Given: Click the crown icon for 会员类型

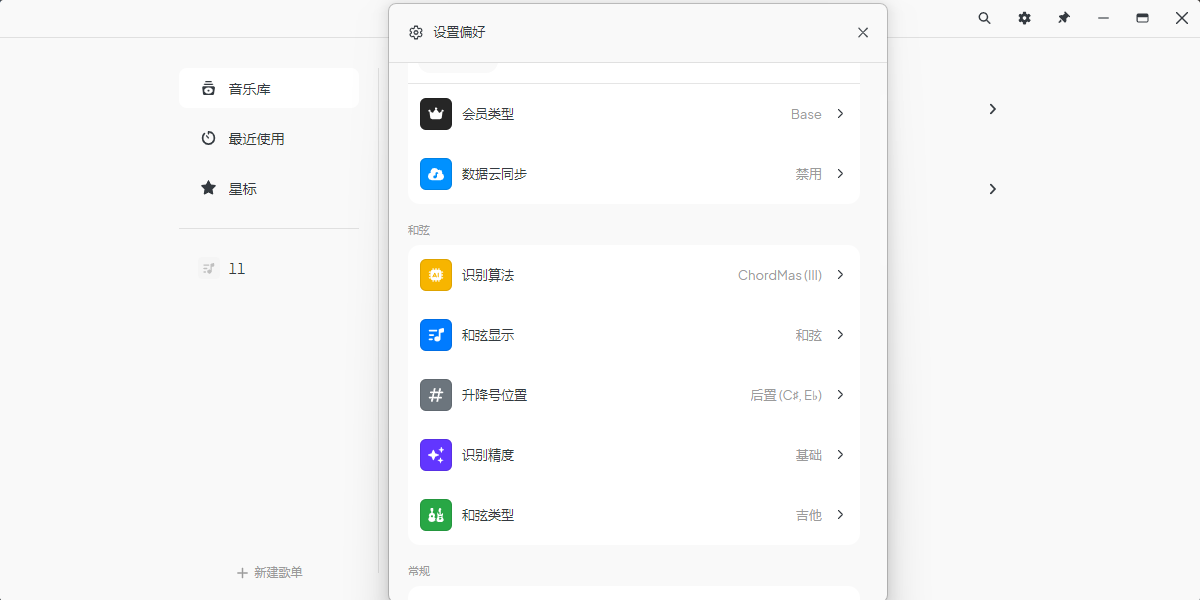Looking at the screenshot, I should click(x=436, y=114).
